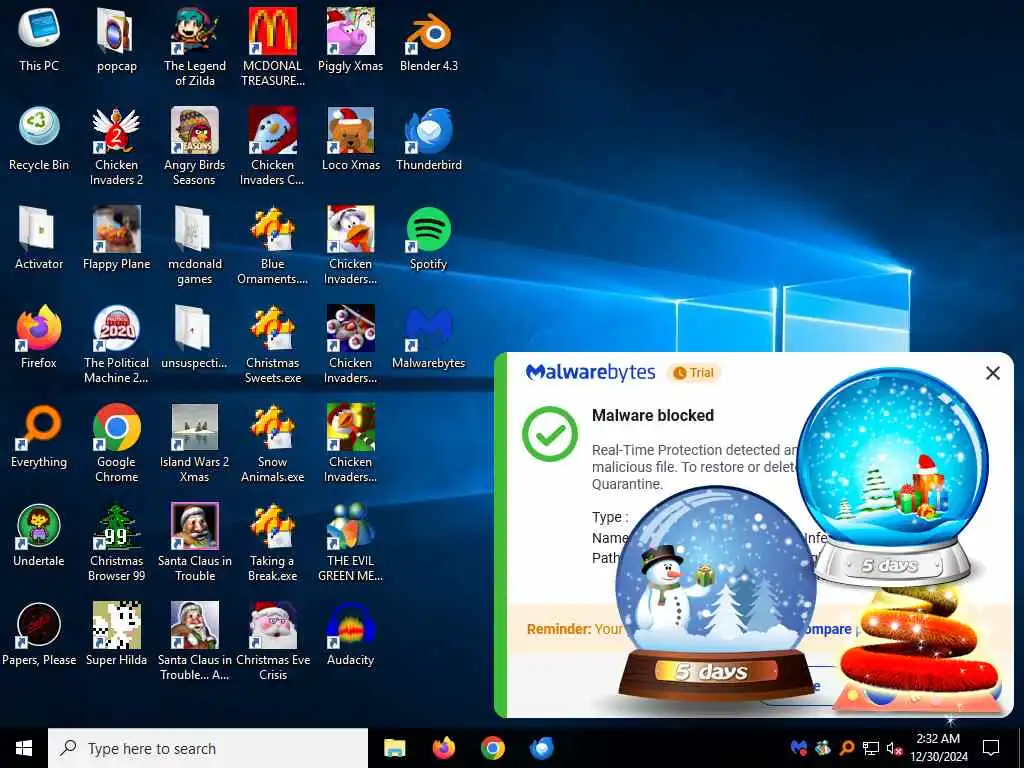1024x768 pixels.
Task: Open The Political Machine 2020 icon
Action: pos(116,344)
